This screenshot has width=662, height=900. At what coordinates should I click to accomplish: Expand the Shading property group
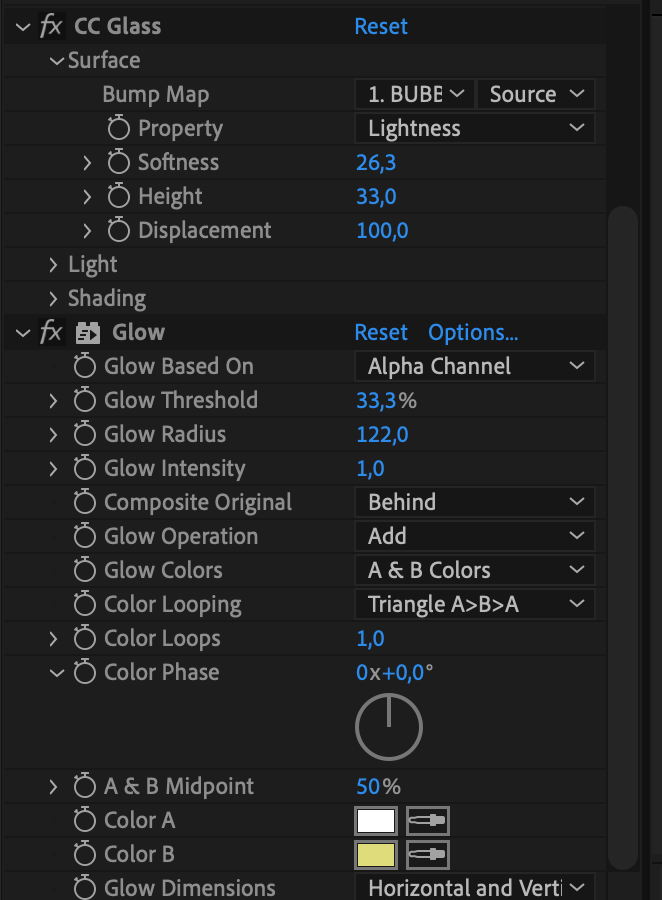click(x=53, y=299)
